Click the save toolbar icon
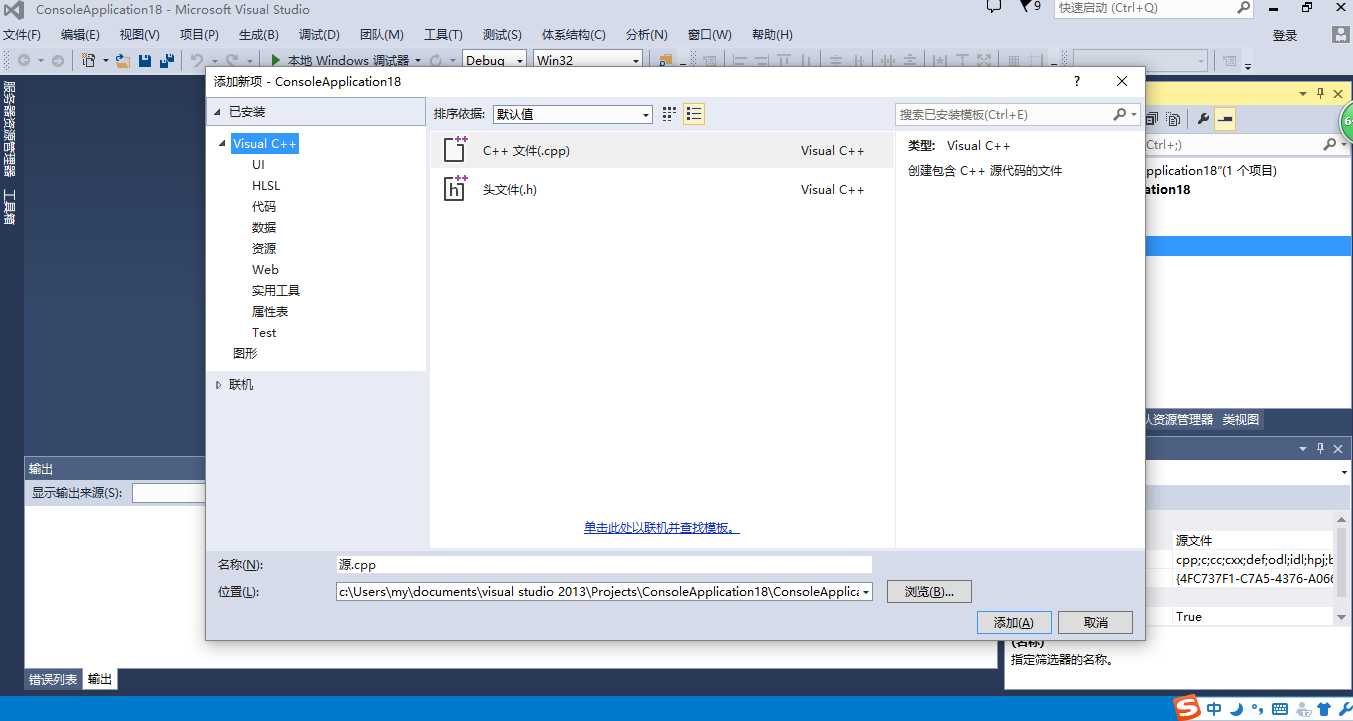1353x721 pixels. 144,60
